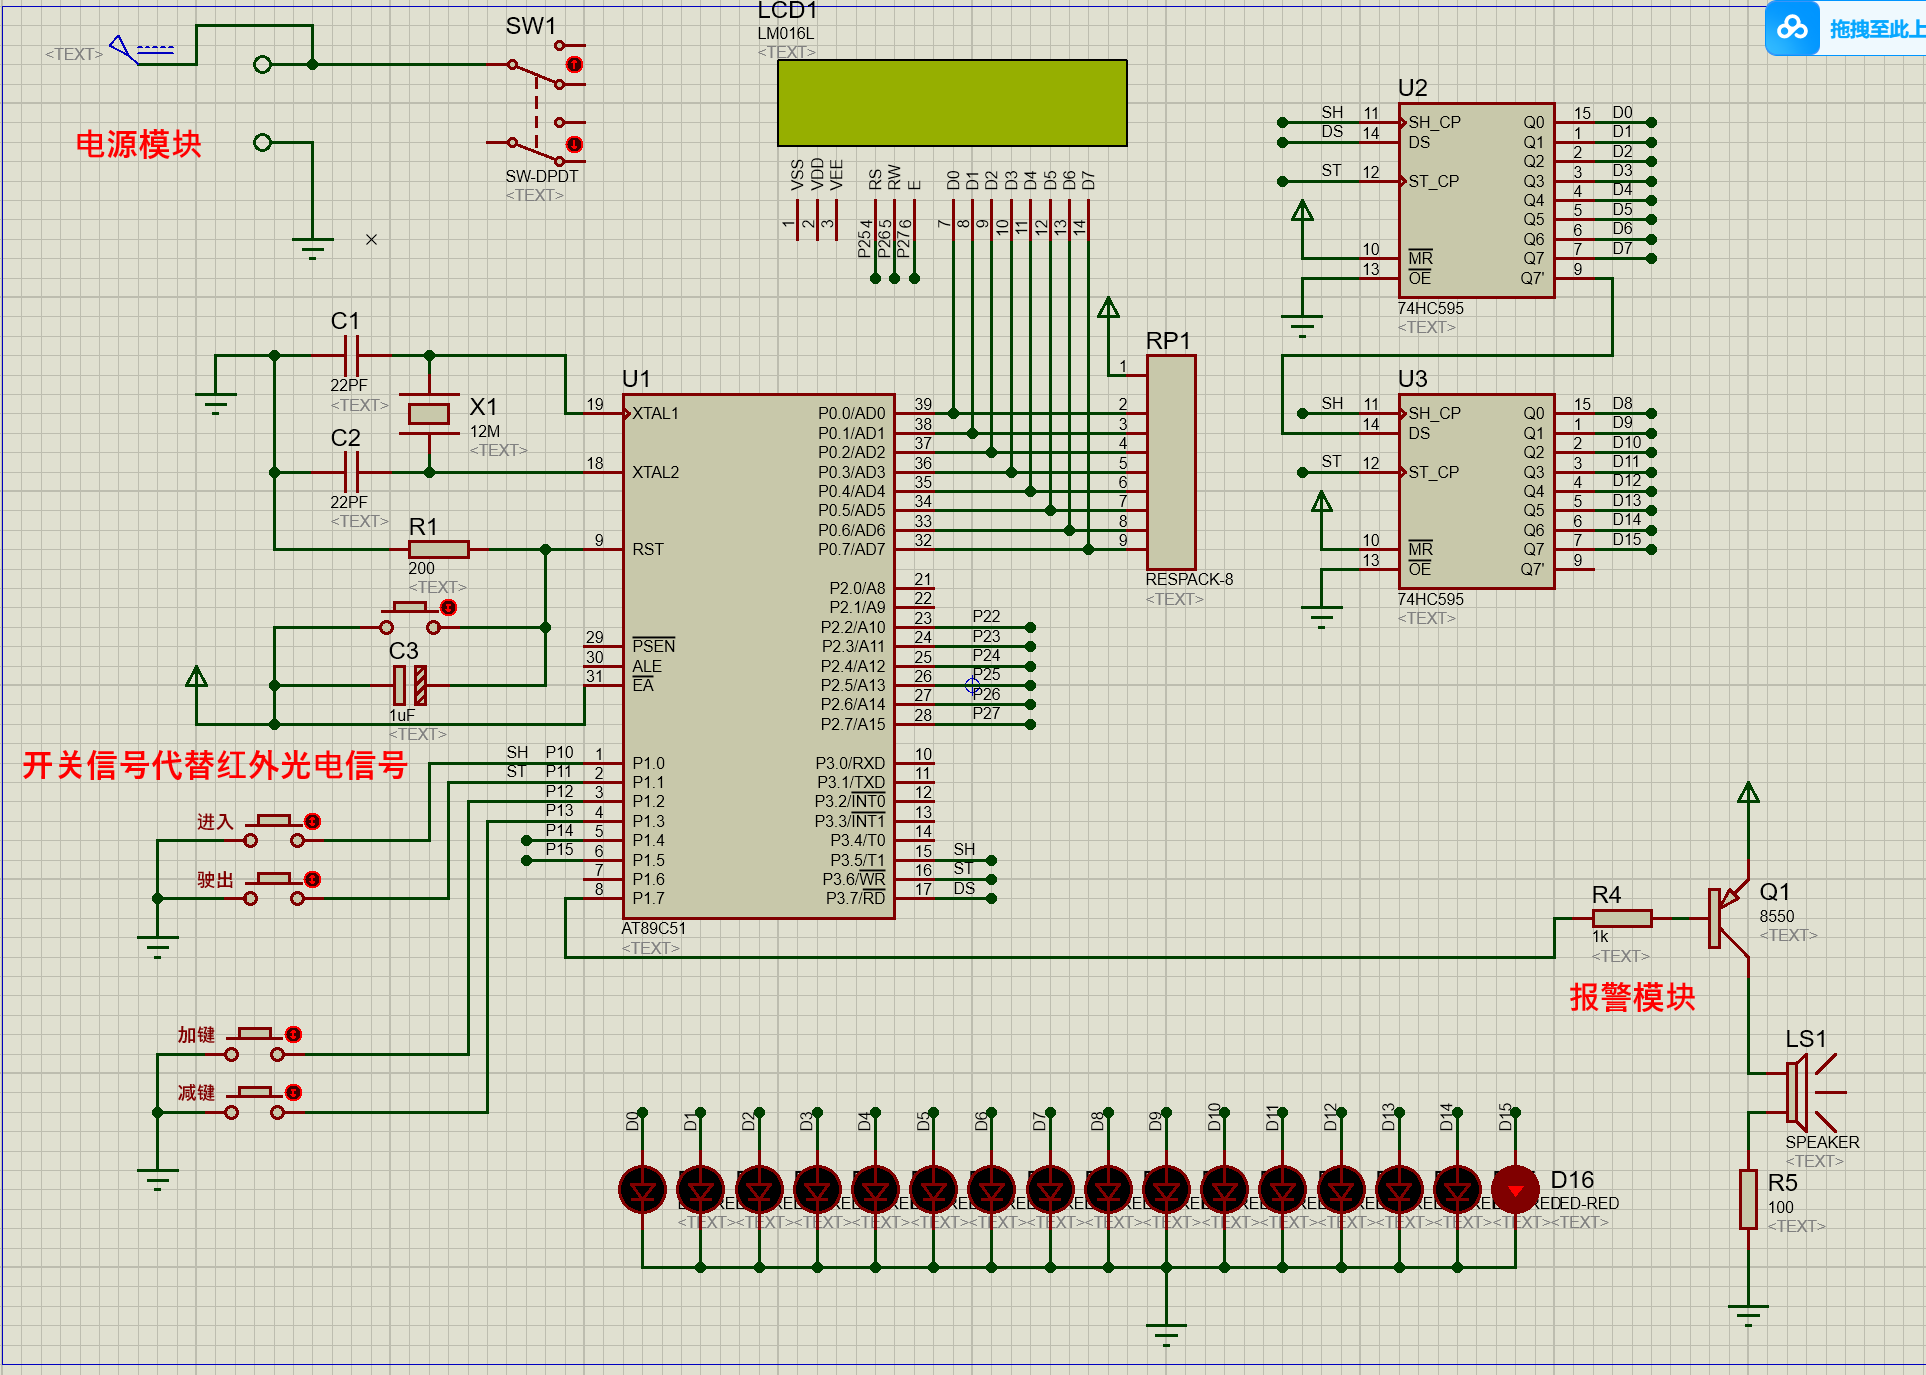Viewport: 1926px width, 1375px height.
Task: Select the X1 12M crystal oscillator
Action: tap(429, 413)
